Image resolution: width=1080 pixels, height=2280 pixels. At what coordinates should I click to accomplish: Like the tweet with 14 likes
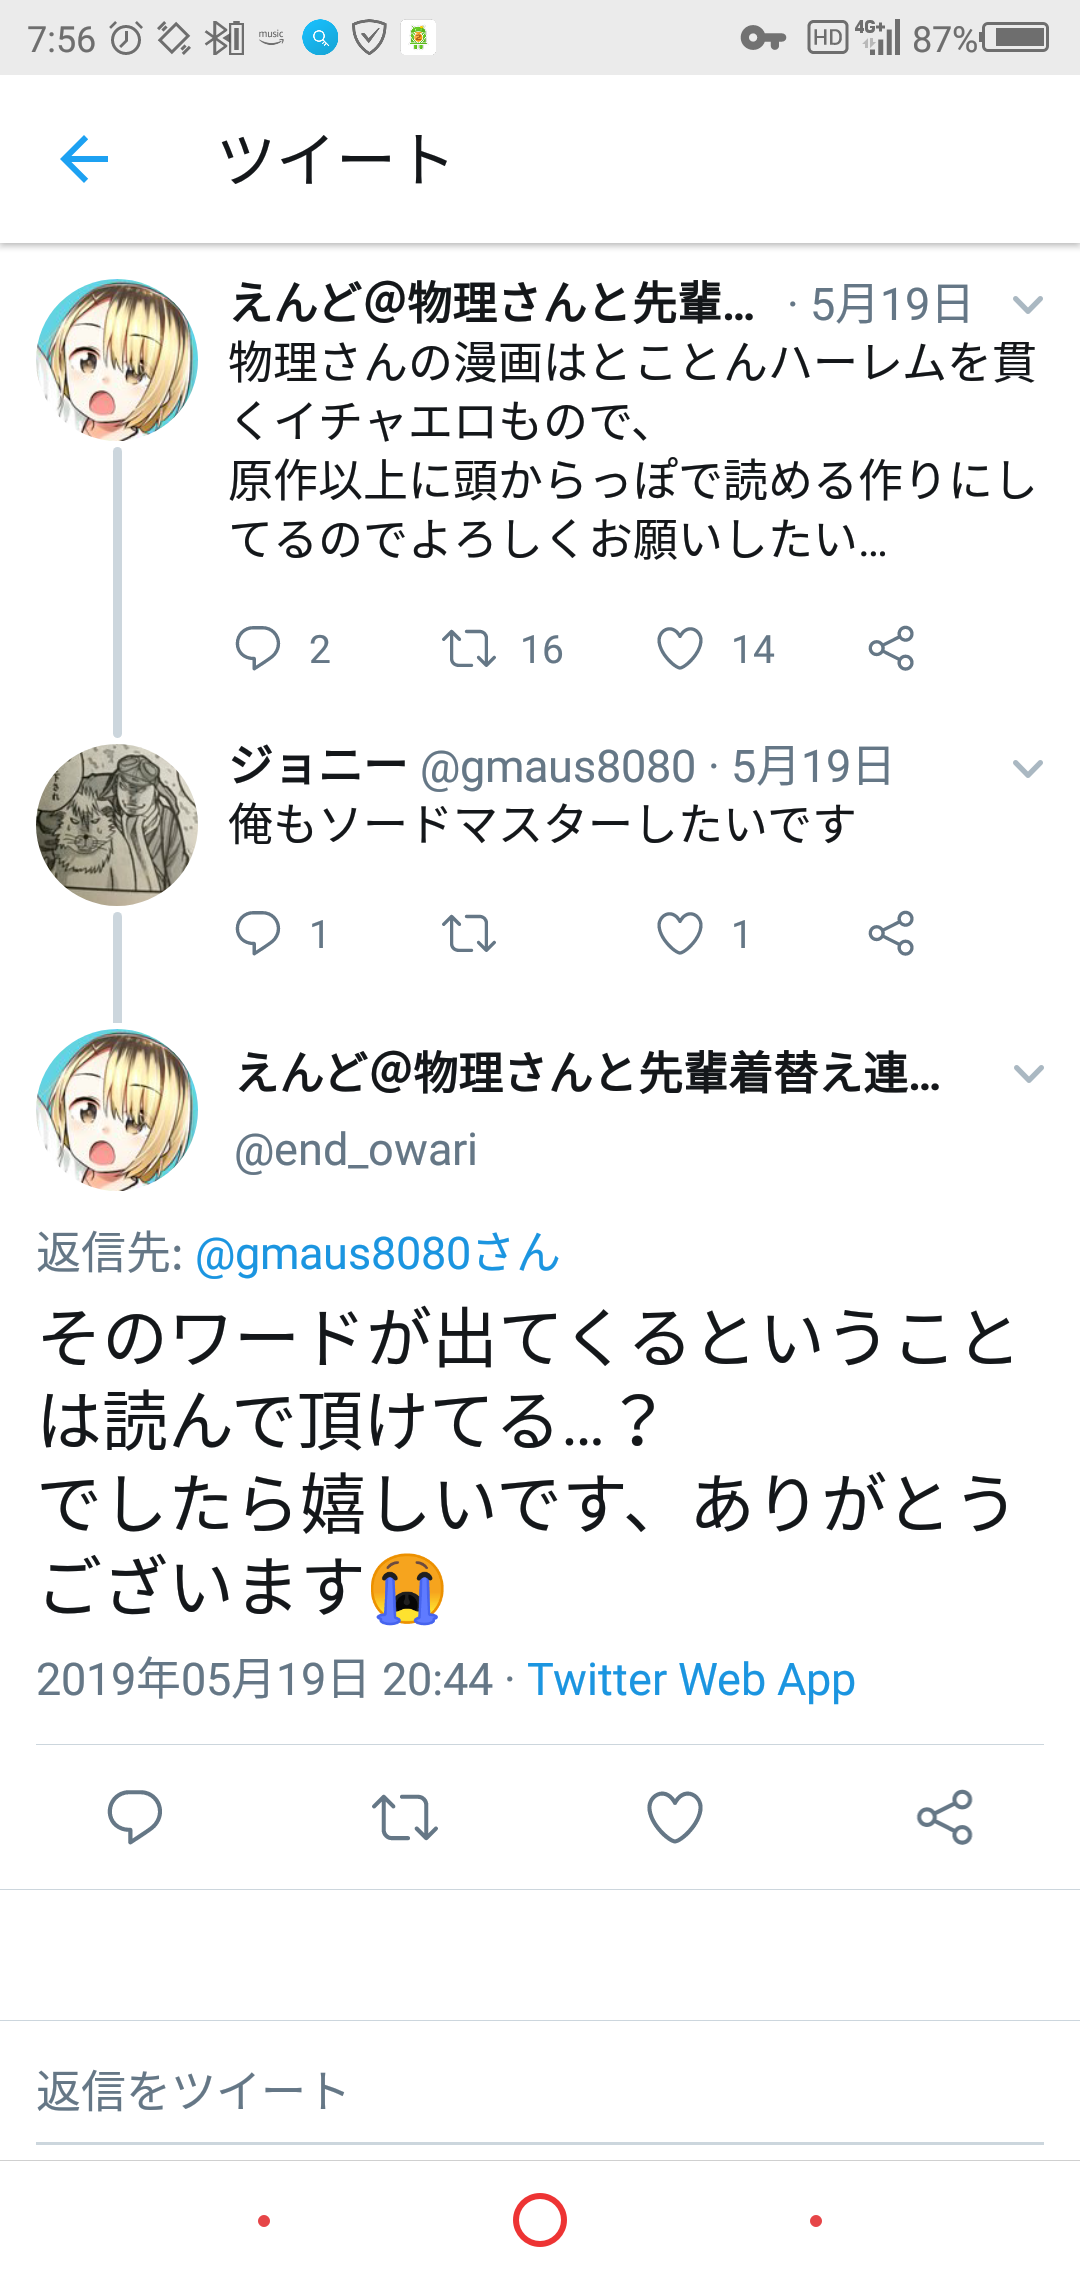[680, 648]
